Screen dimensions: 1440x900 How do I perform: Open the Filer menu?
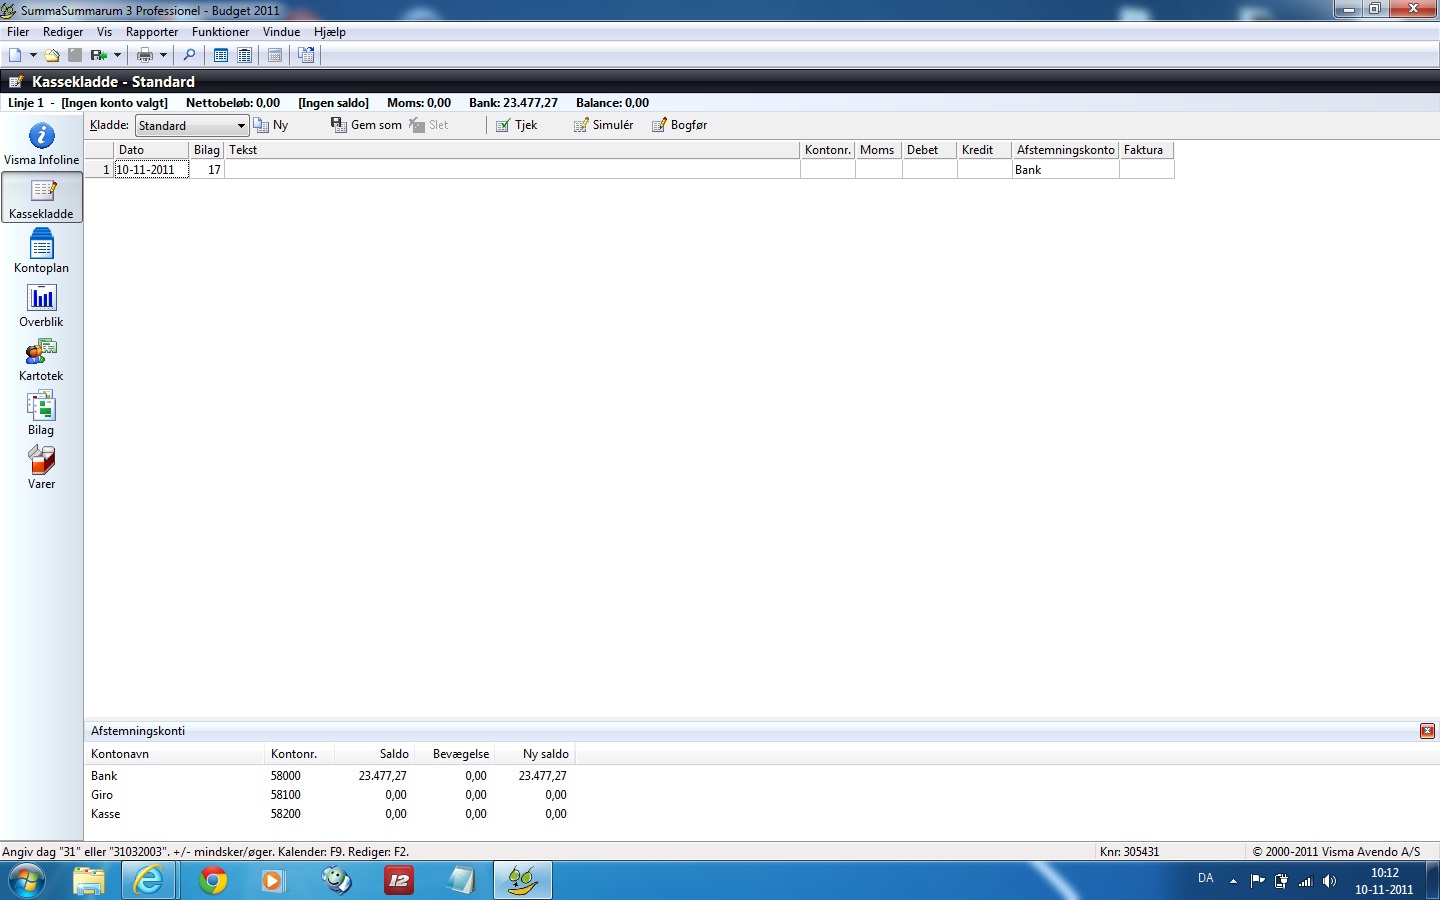click(x=18, y=32)
